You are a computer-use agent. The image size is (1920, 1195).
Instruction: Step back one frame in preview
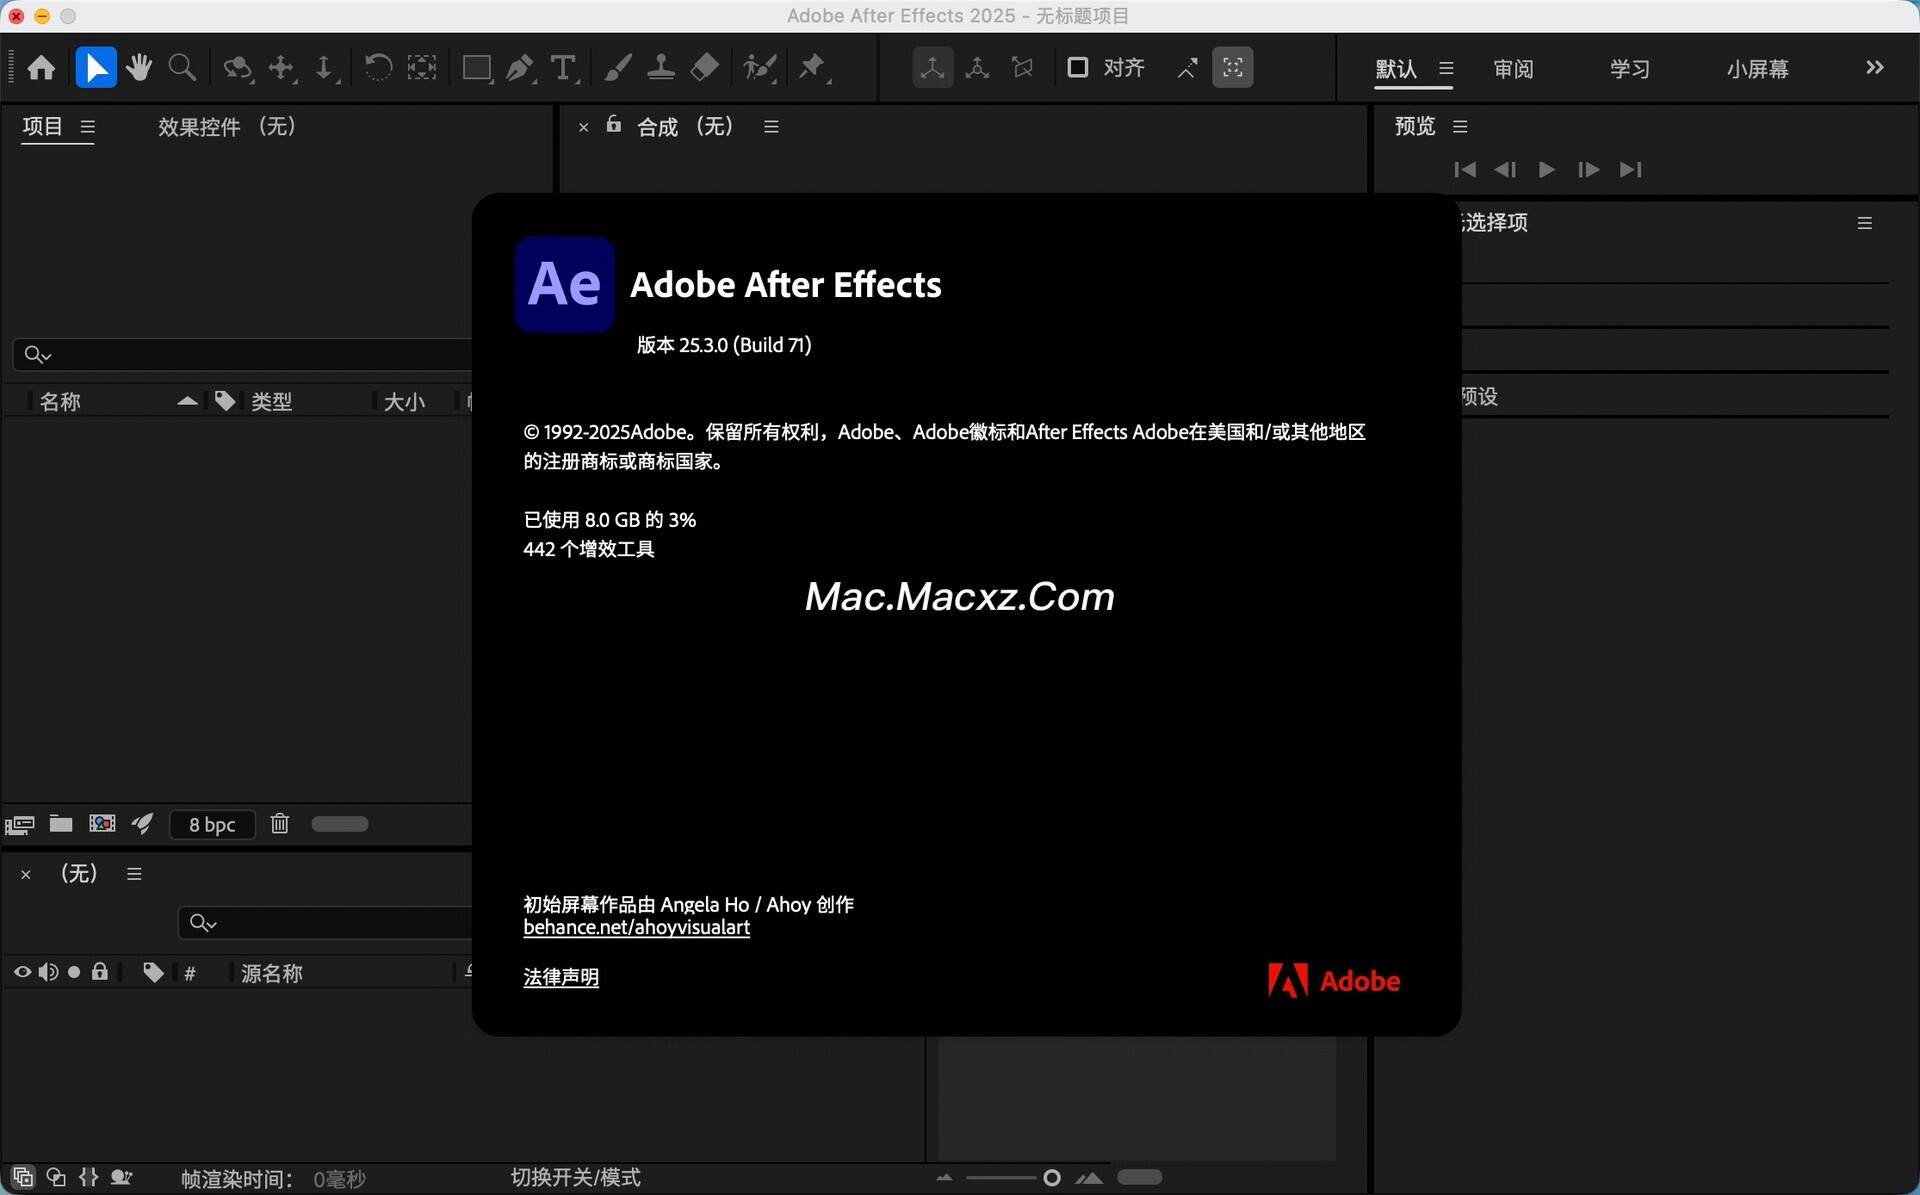1505,169
